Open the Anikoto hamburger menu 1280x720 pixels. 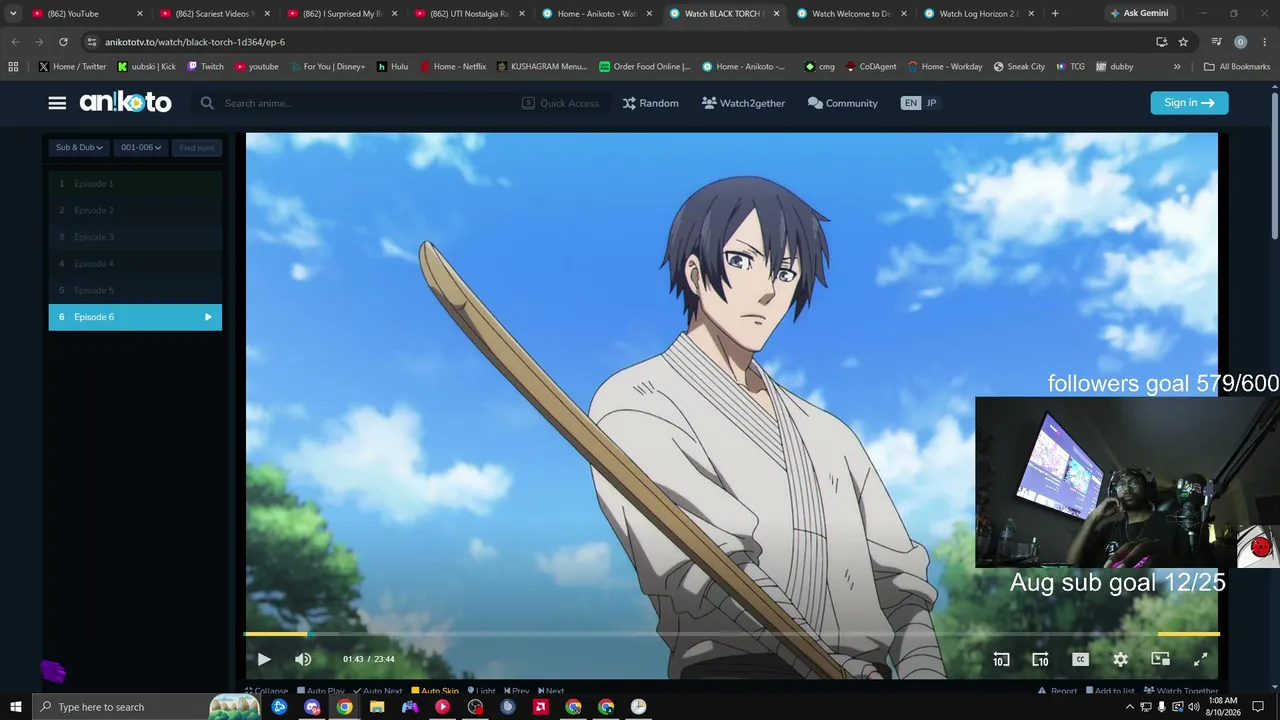tap(57, 103)
